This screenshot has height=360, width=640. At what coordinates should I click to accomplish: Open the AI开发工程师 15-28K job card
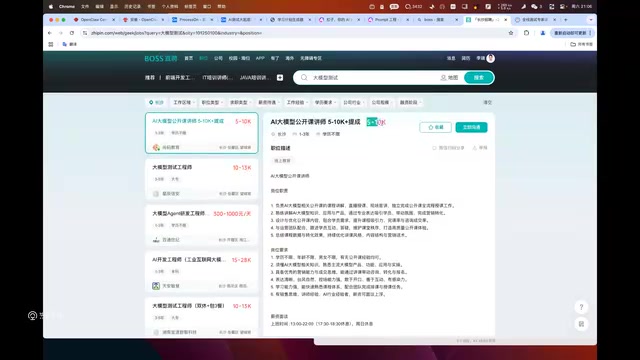pos(202,272)
